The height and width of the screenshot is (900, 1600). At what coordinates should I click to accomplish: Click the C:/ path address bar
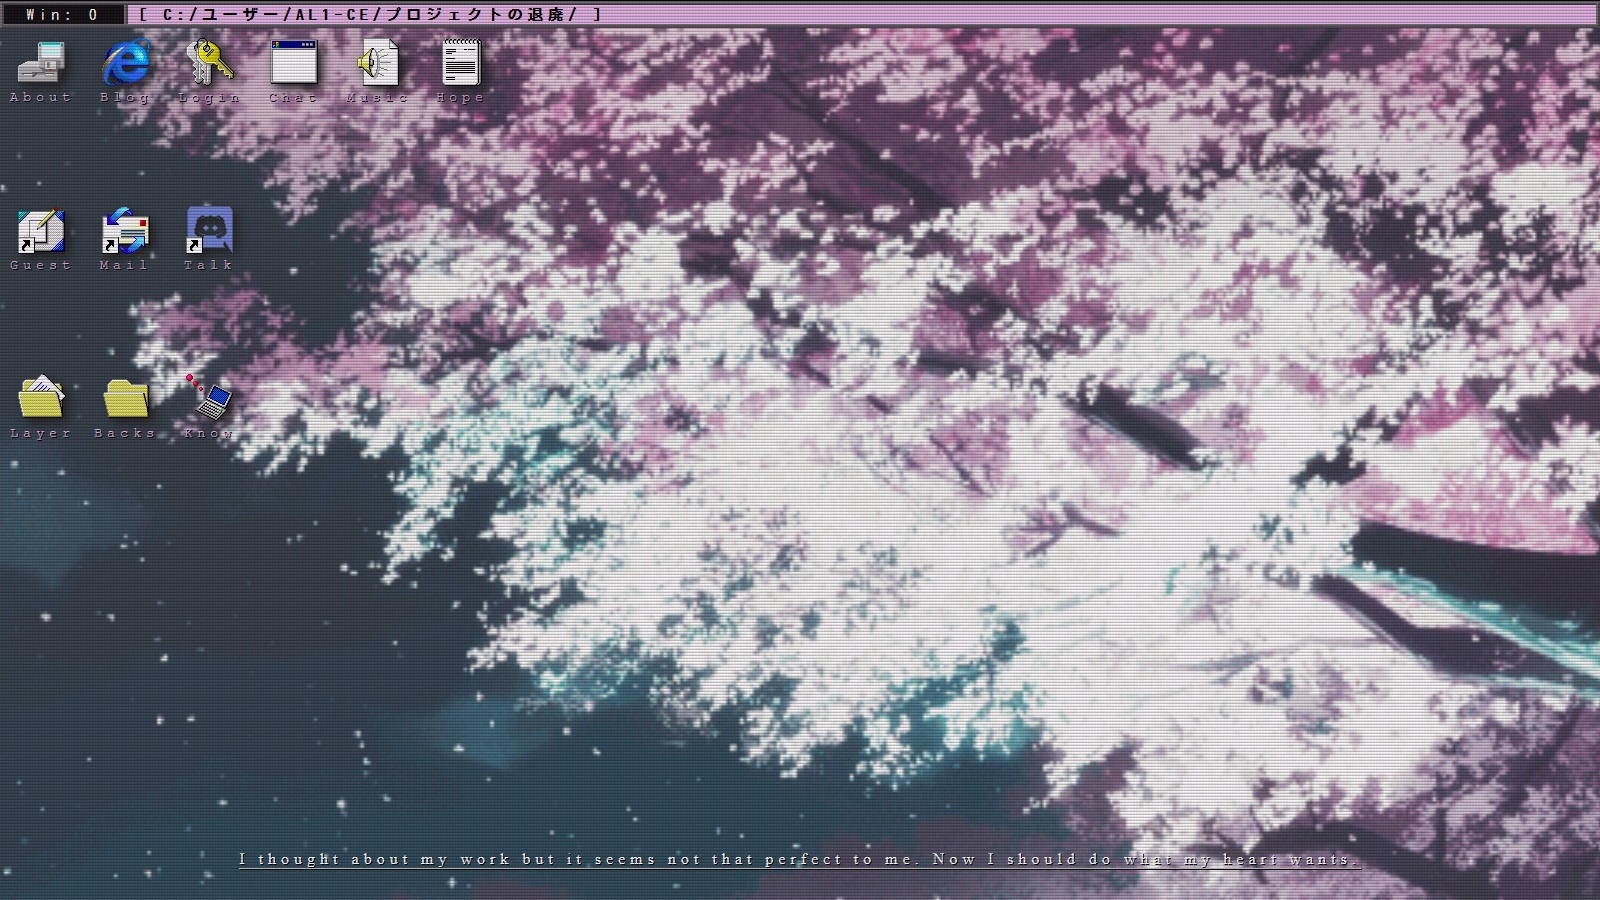[x=862, y=14]
